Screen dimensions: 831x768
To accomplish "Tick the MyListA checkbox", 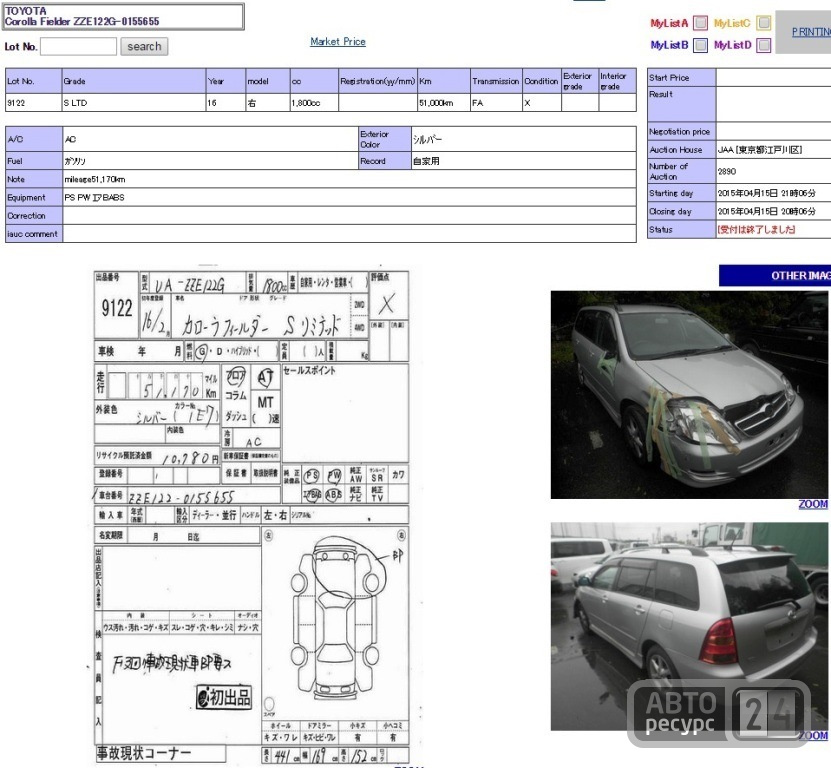I will pyautogui.click(x=701, y=23).
